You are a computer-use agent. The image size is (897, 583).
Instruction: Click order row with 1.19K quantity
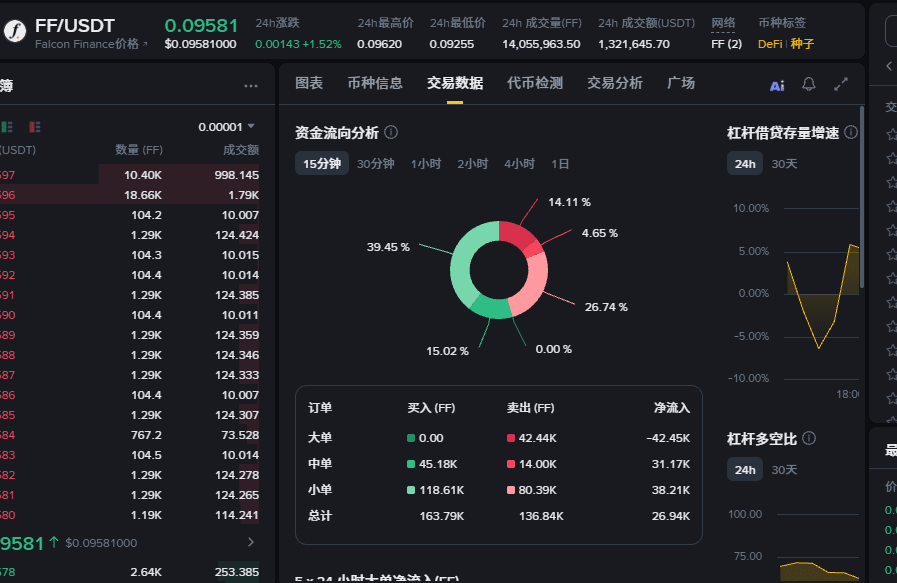tap(129, 515)
